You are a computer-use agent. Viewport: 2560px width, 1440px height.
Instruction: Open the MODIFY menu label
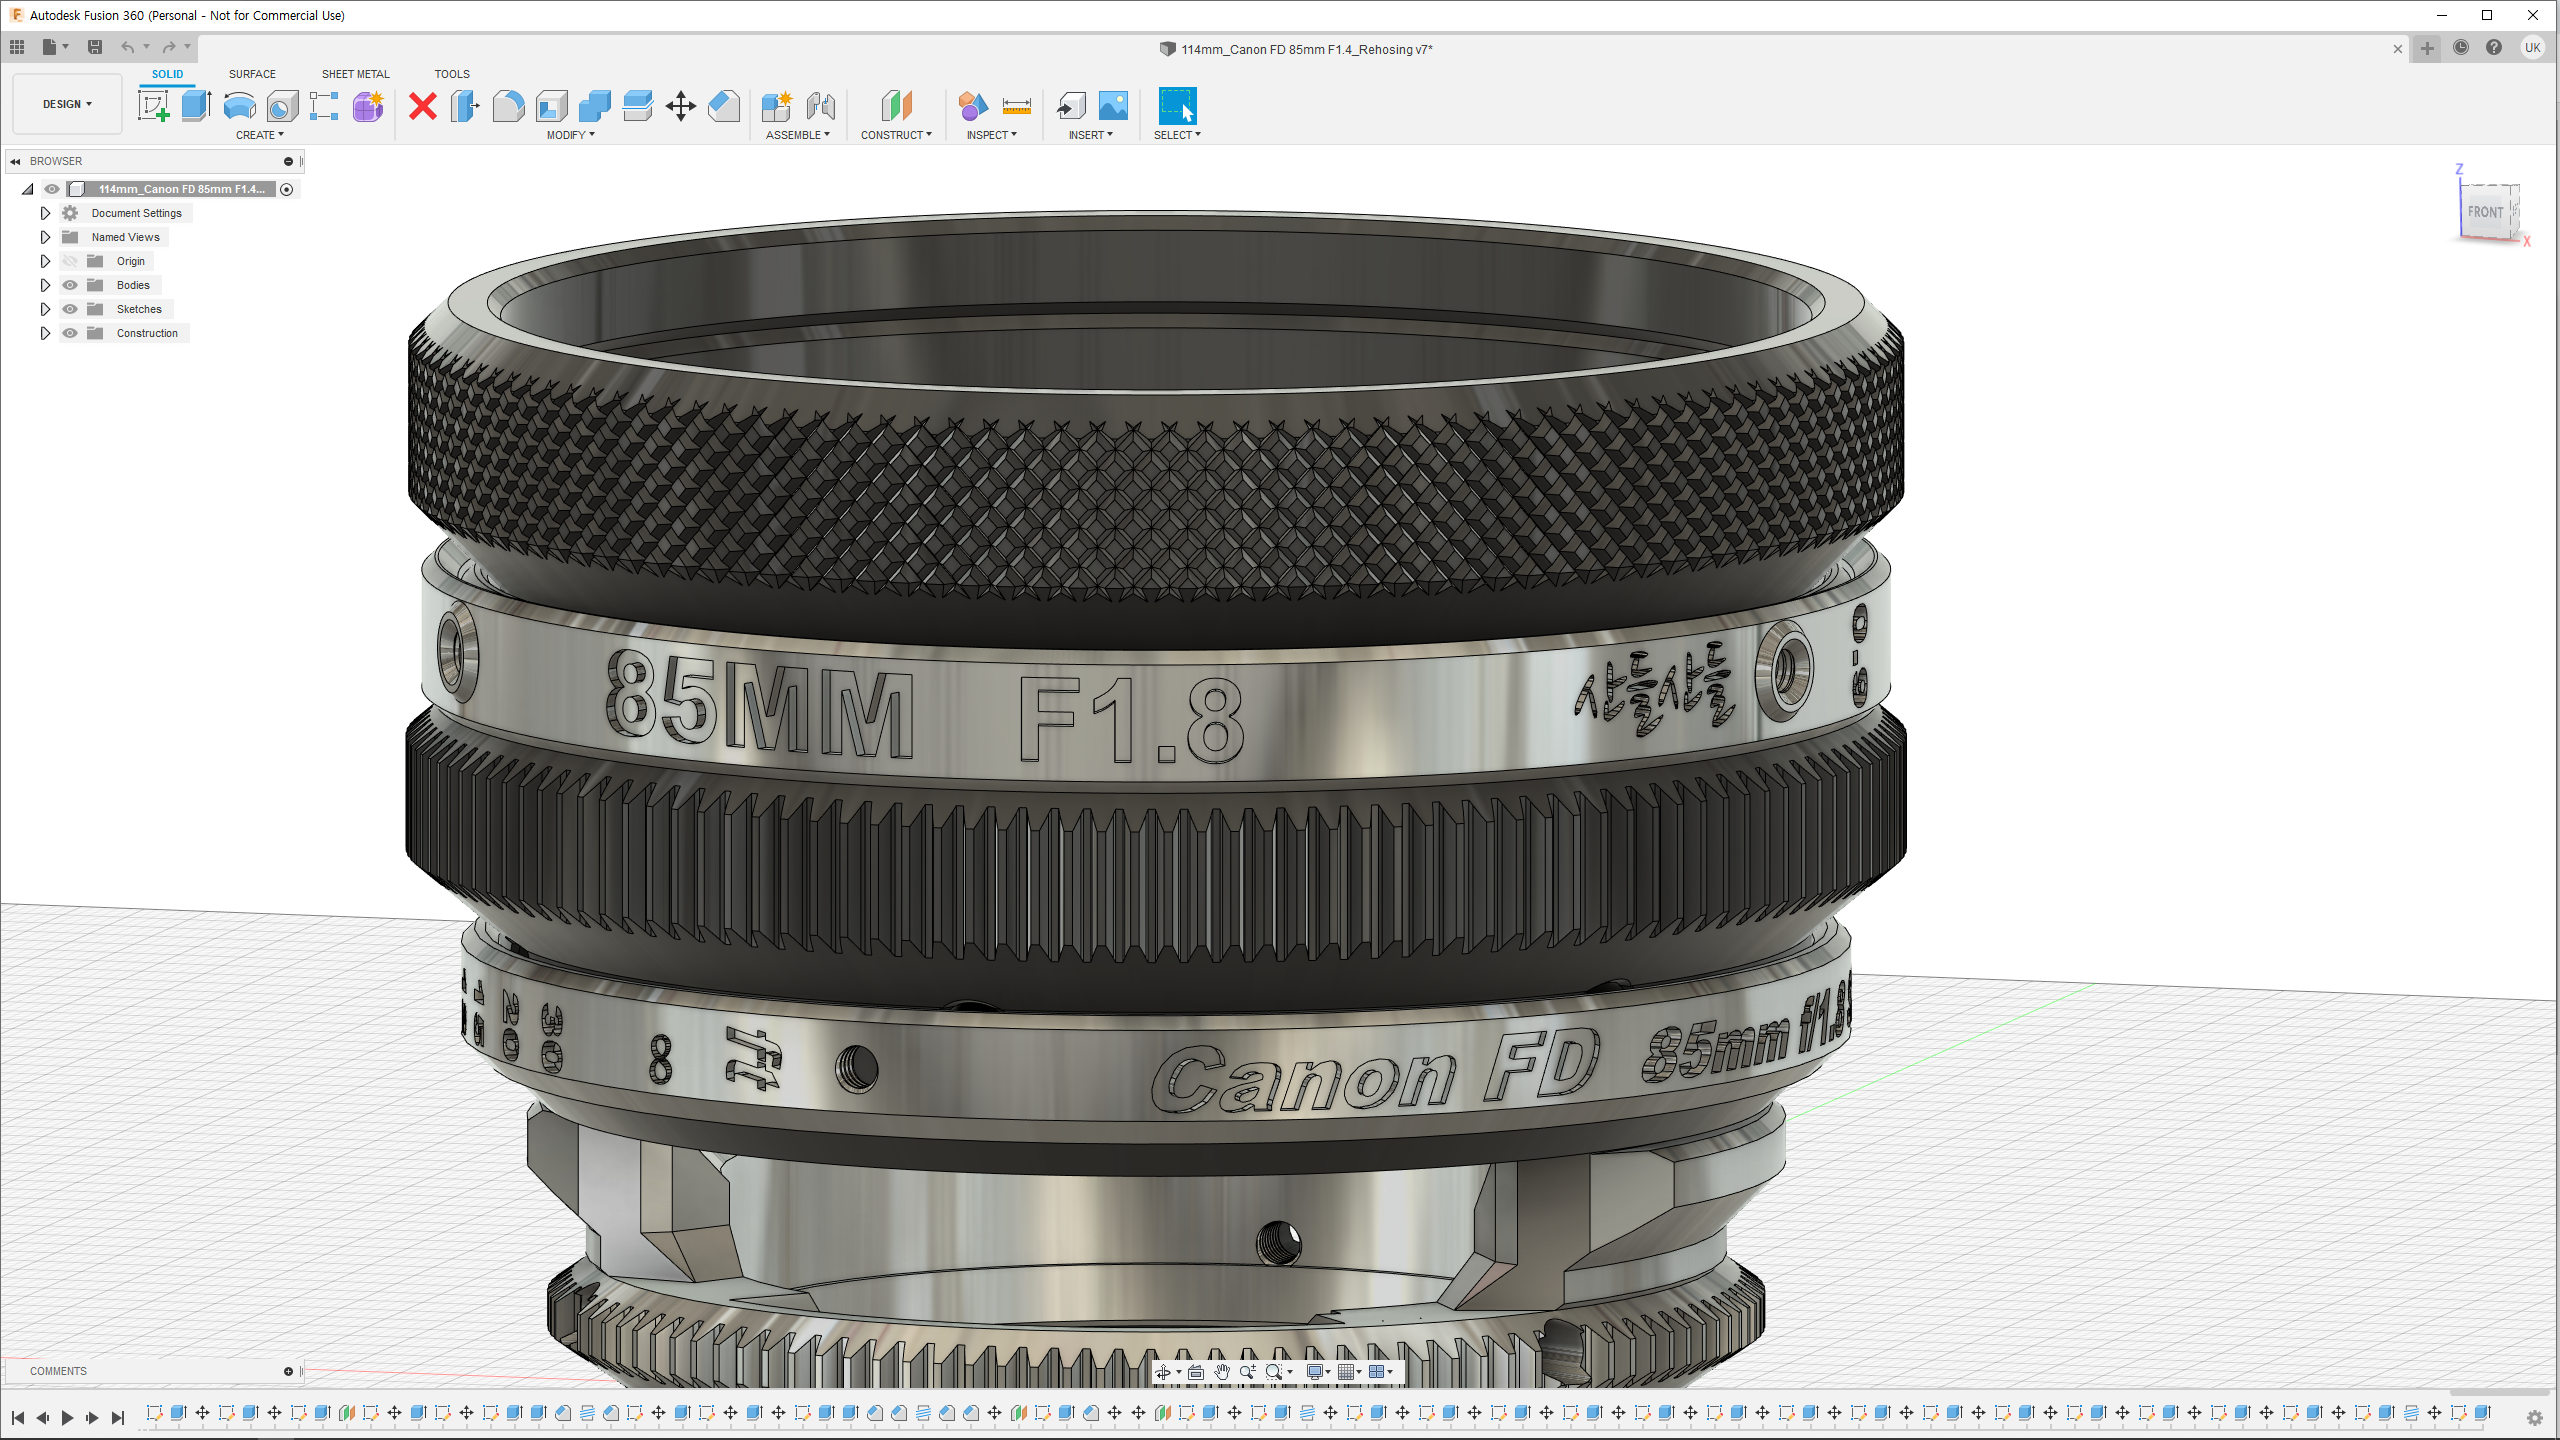(570, 135)
